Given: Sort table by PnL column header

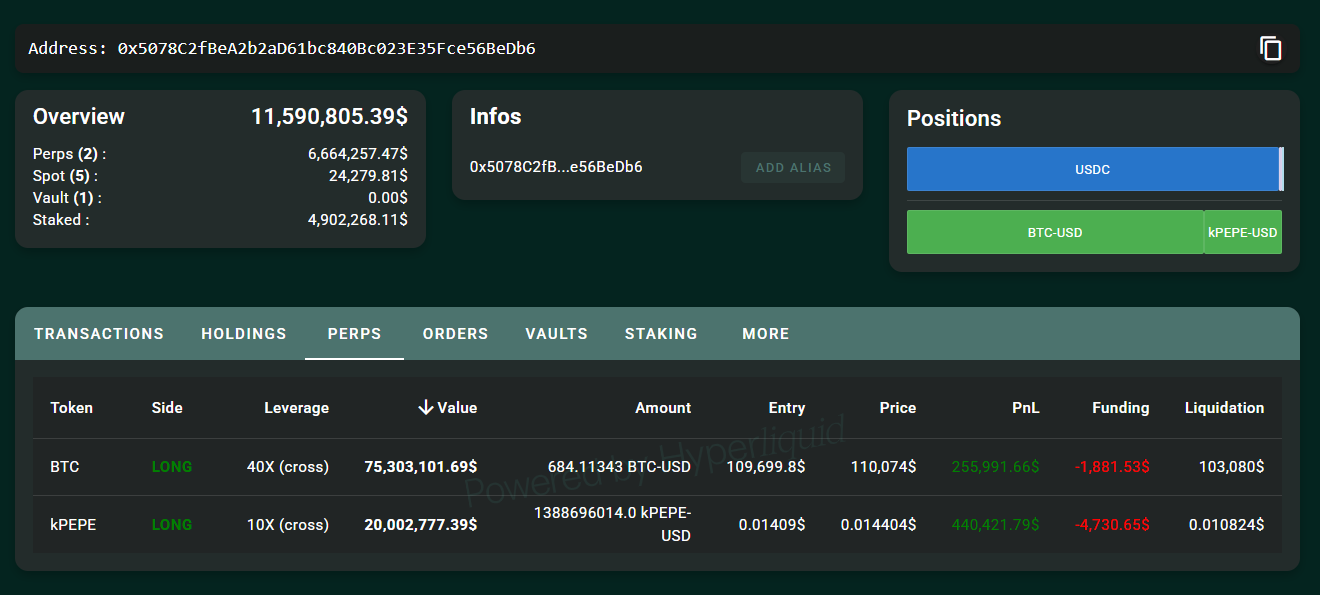Looking at the screenshot, I should [1024, 407].
